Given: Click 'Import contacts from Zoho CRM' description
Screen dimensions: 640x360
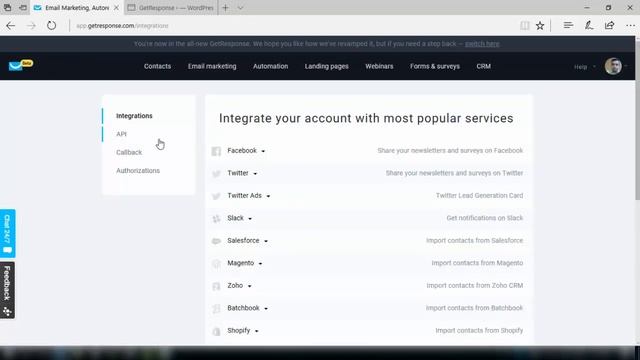Looking at the screenshot, I should point(475,285).
